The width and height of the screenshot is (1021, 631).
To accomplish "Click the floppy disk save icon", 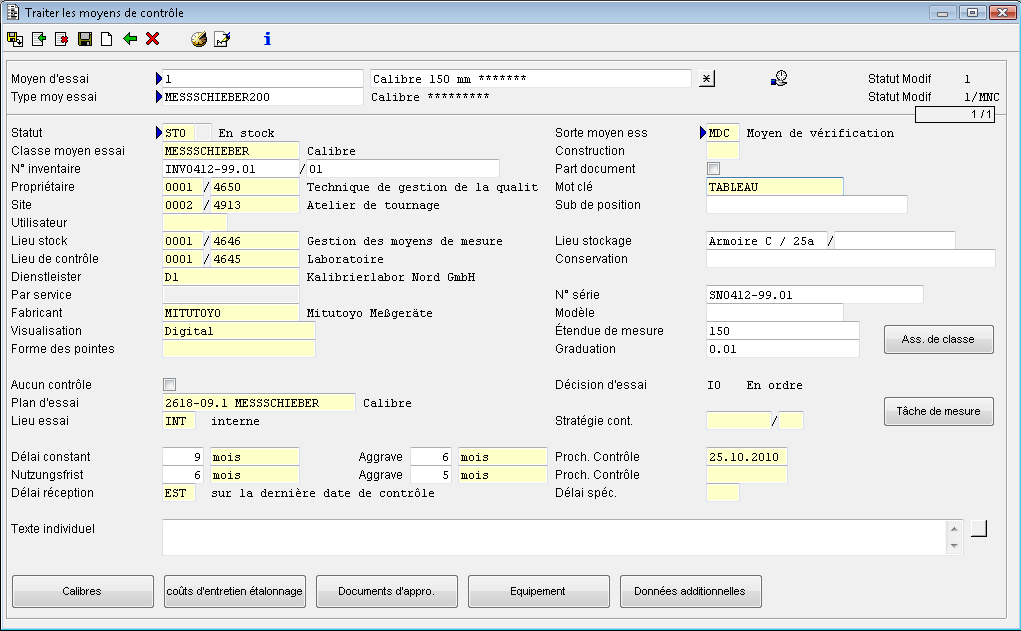I will (85, 39).
